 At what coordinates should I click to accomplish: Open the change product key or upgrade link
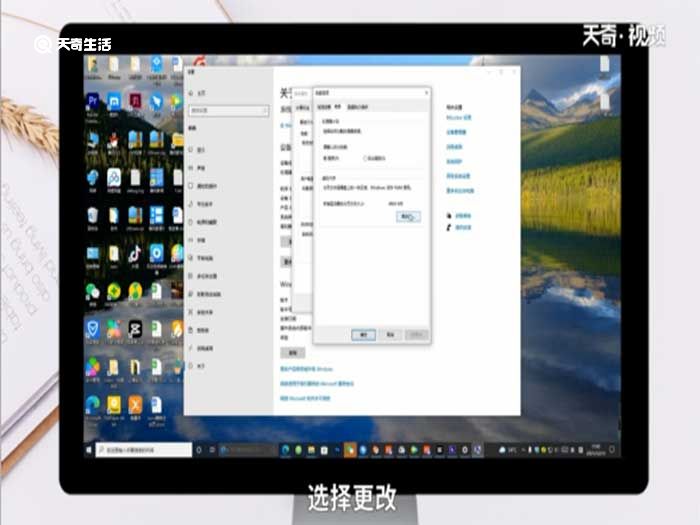(x=306, y=369)
